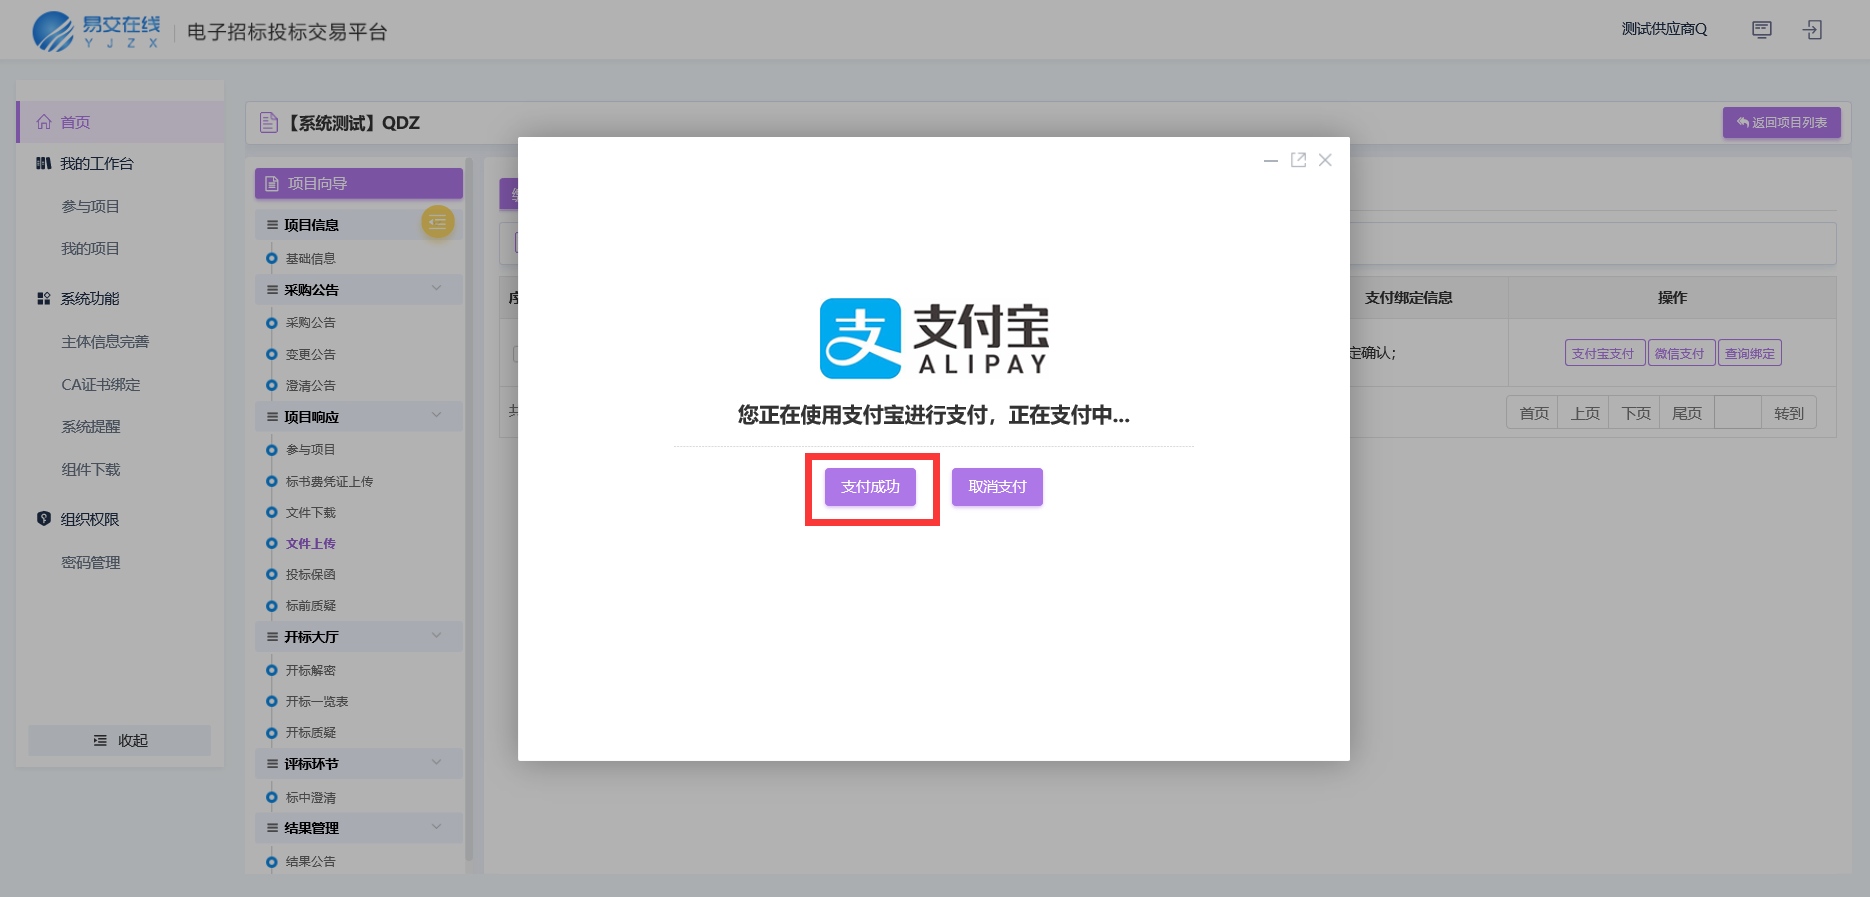The image size is (1870, 897).
Task: Open 密码管理 in sidebar
Action: click(90, 562)
